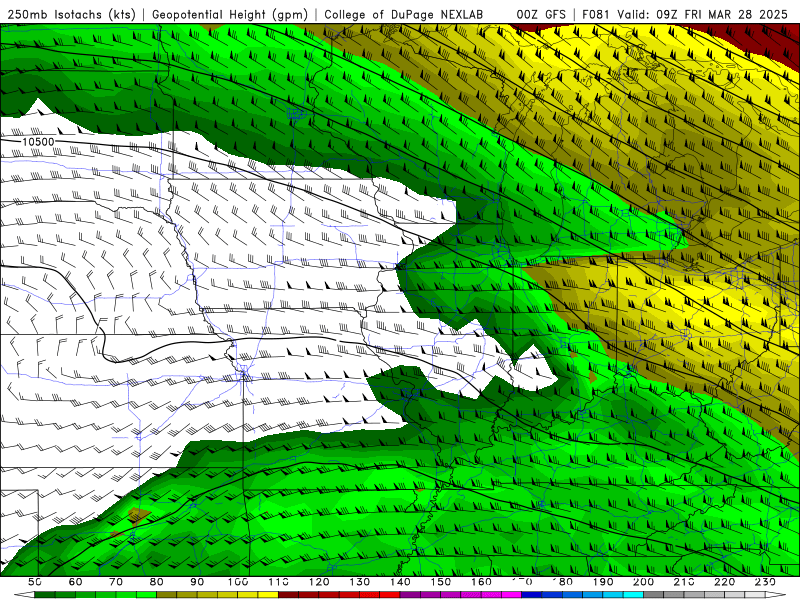The width and height of the screenshot is (800, 600).
Task: Click the '220' value on the color scale
Action: click(x=725, y=582)
